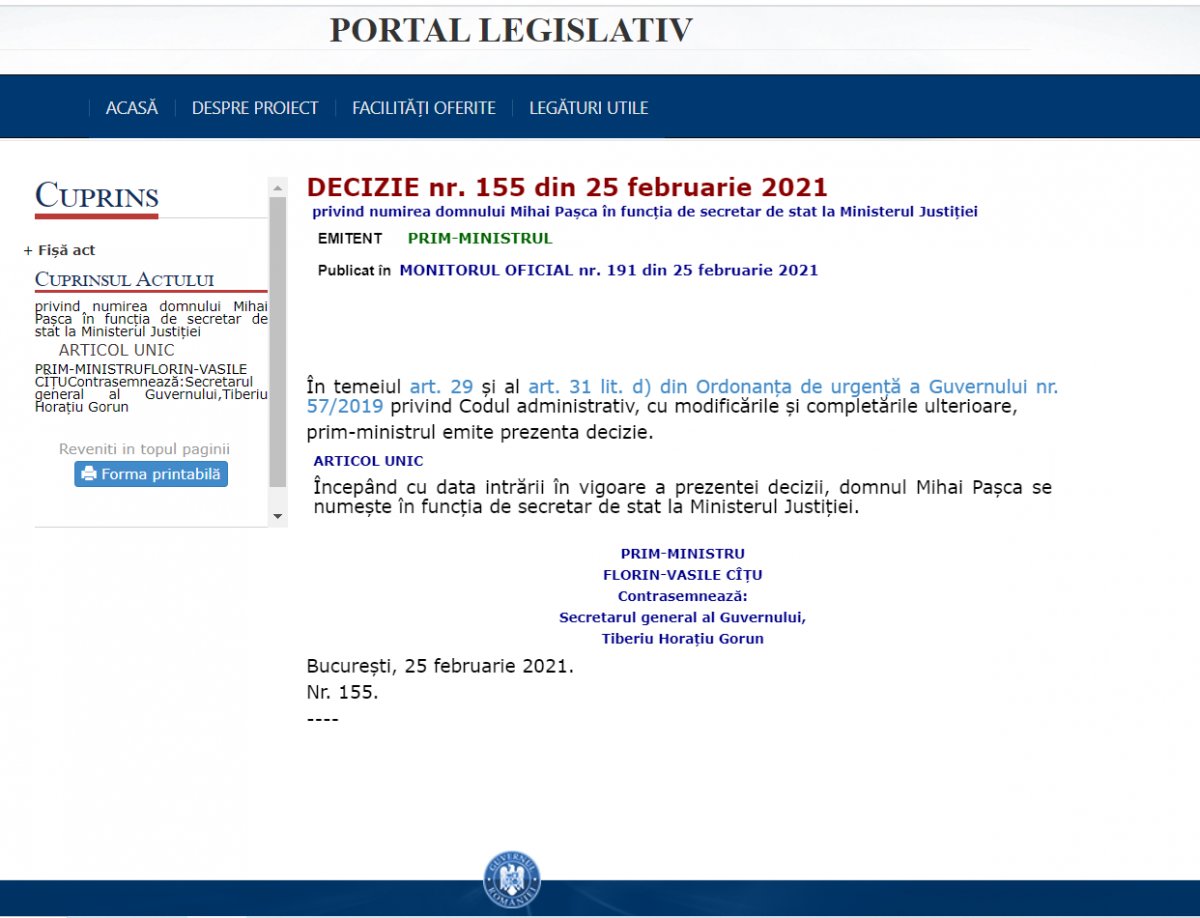Click the 'Nr. 155.' line
The width and height of the screenshot is (1200, 918).
343,691
